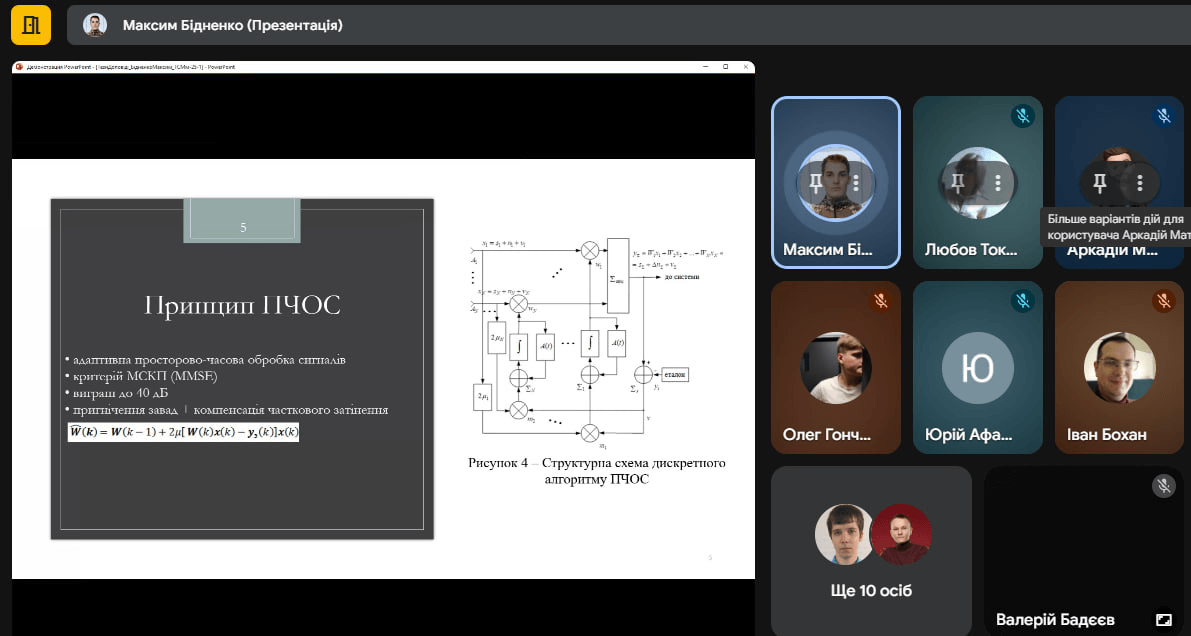
Task: Toggle the mic indicator on Юрій Афа's tile
Action: coord(1022,301)
